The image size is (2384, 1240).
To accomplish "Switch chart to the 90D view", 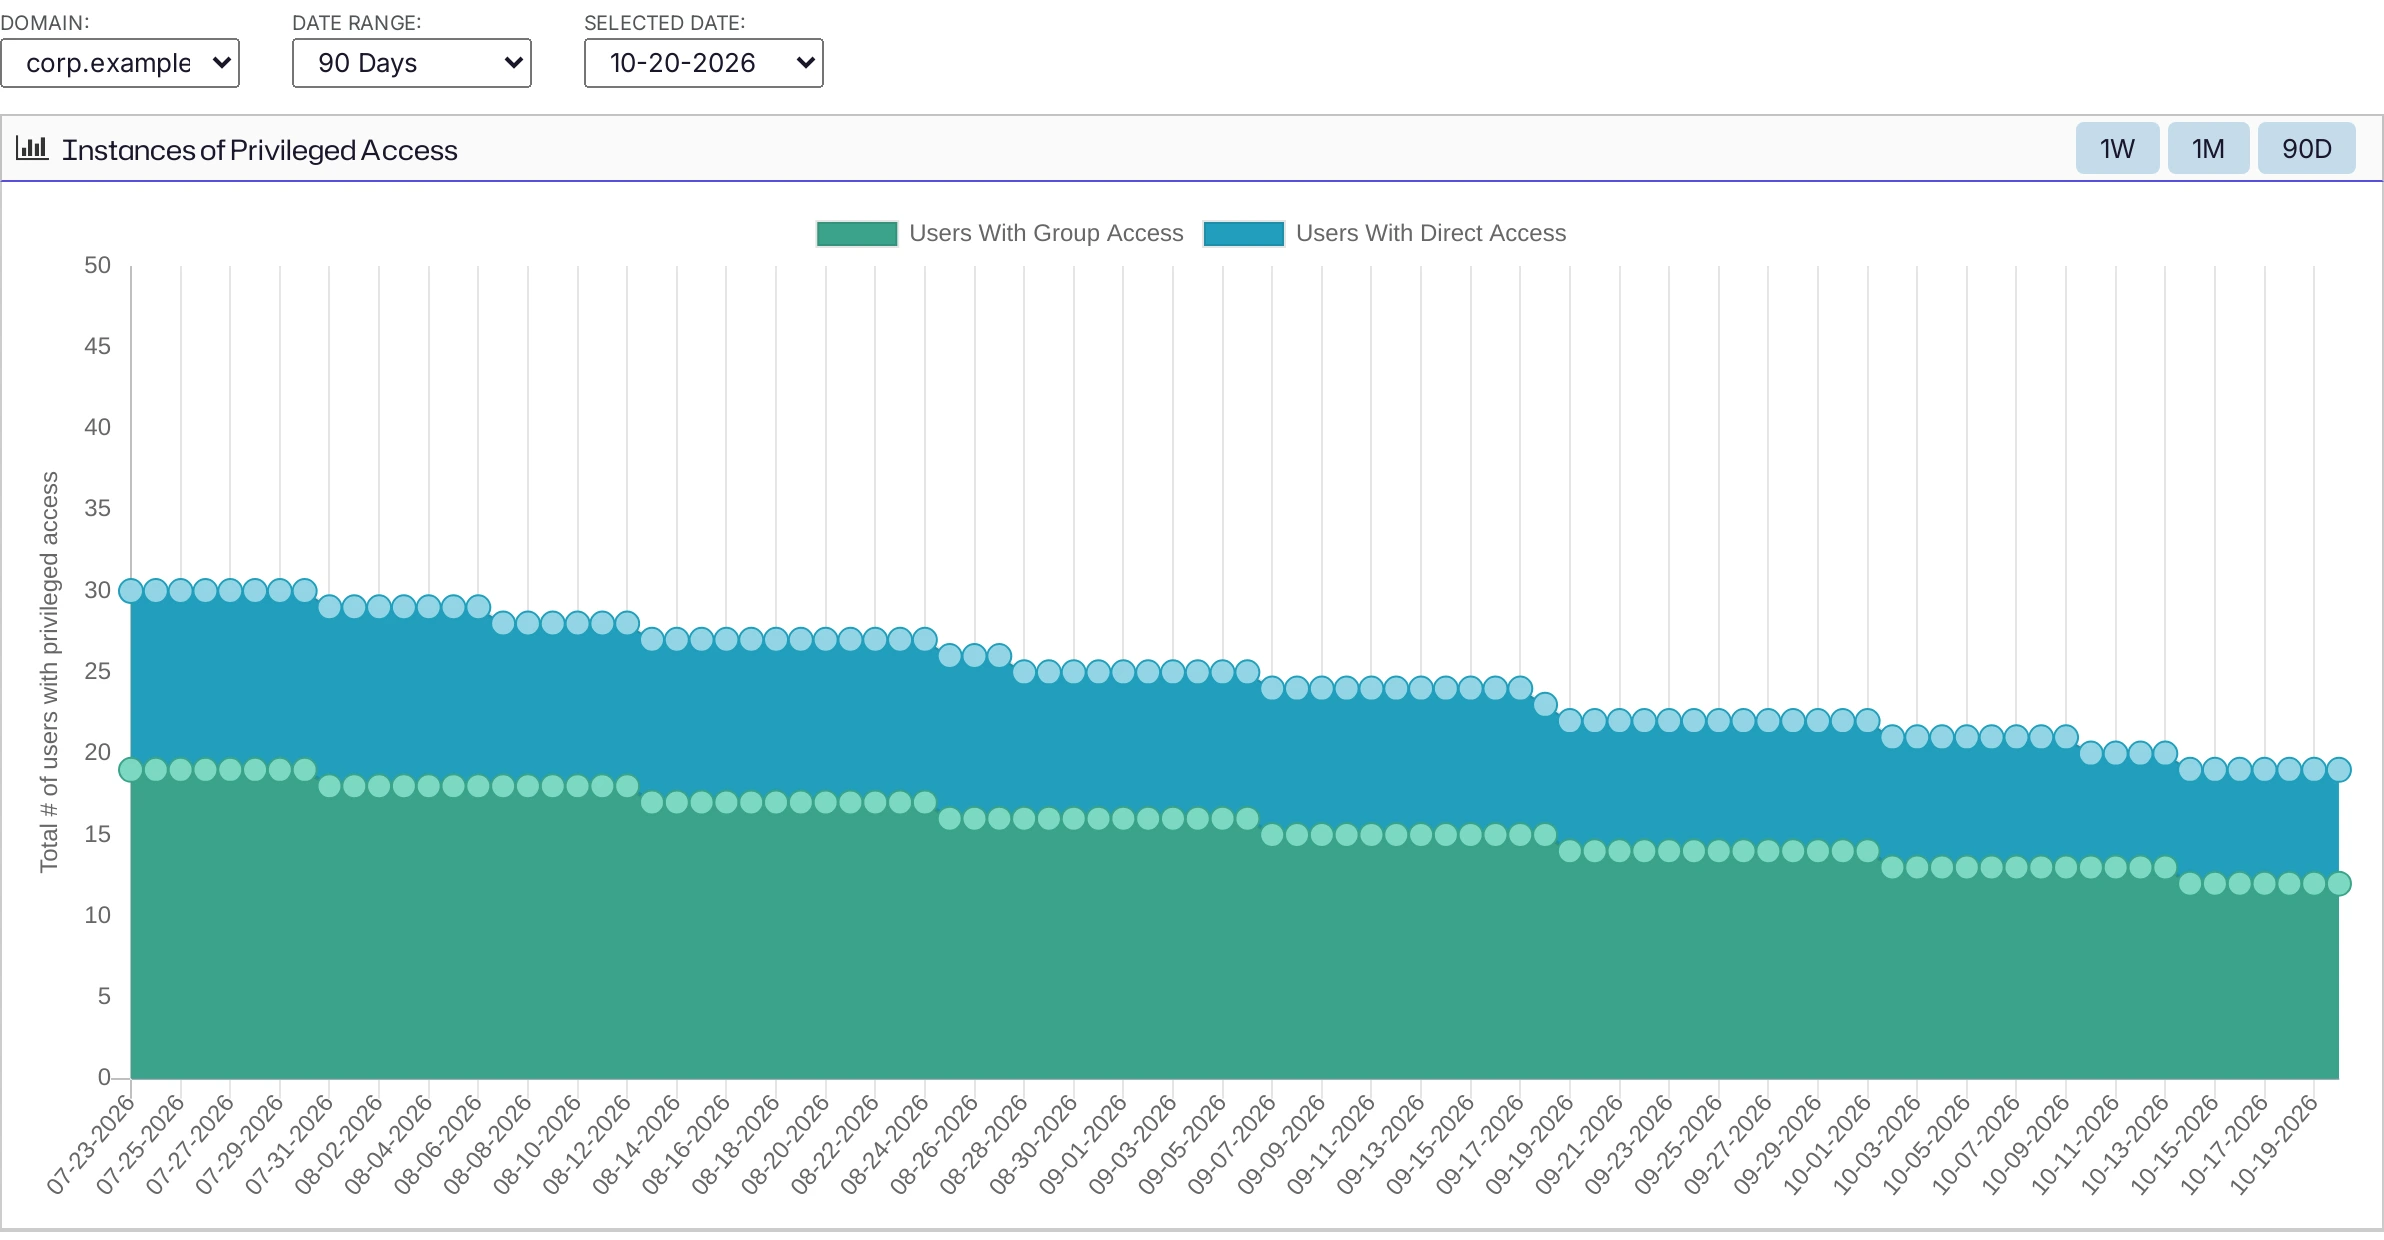I will [2306, 149].
